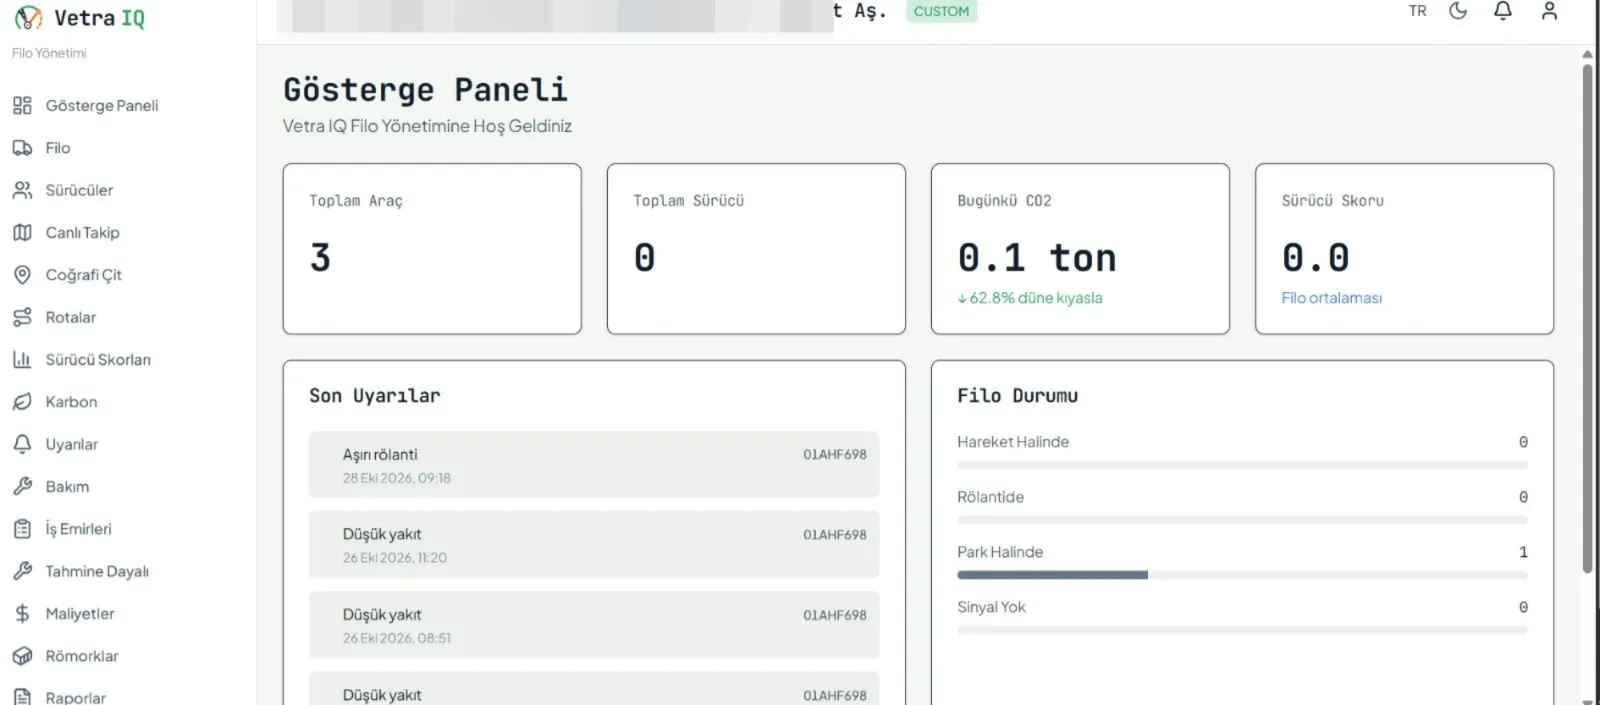The width and height of the screenshot is (1600, 705).
Task: Open the Toplam Araç stat card
Action: 432,249
